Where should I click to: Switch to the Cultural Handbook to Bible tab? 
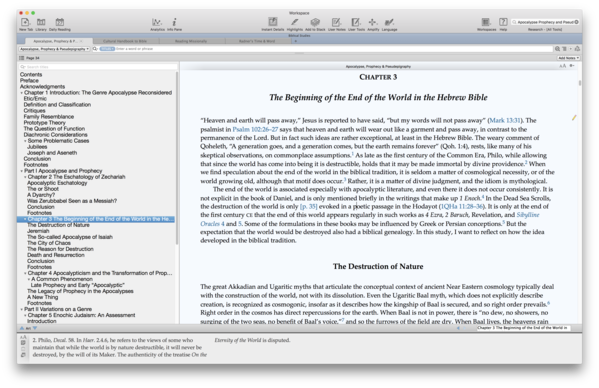point(125,41)
